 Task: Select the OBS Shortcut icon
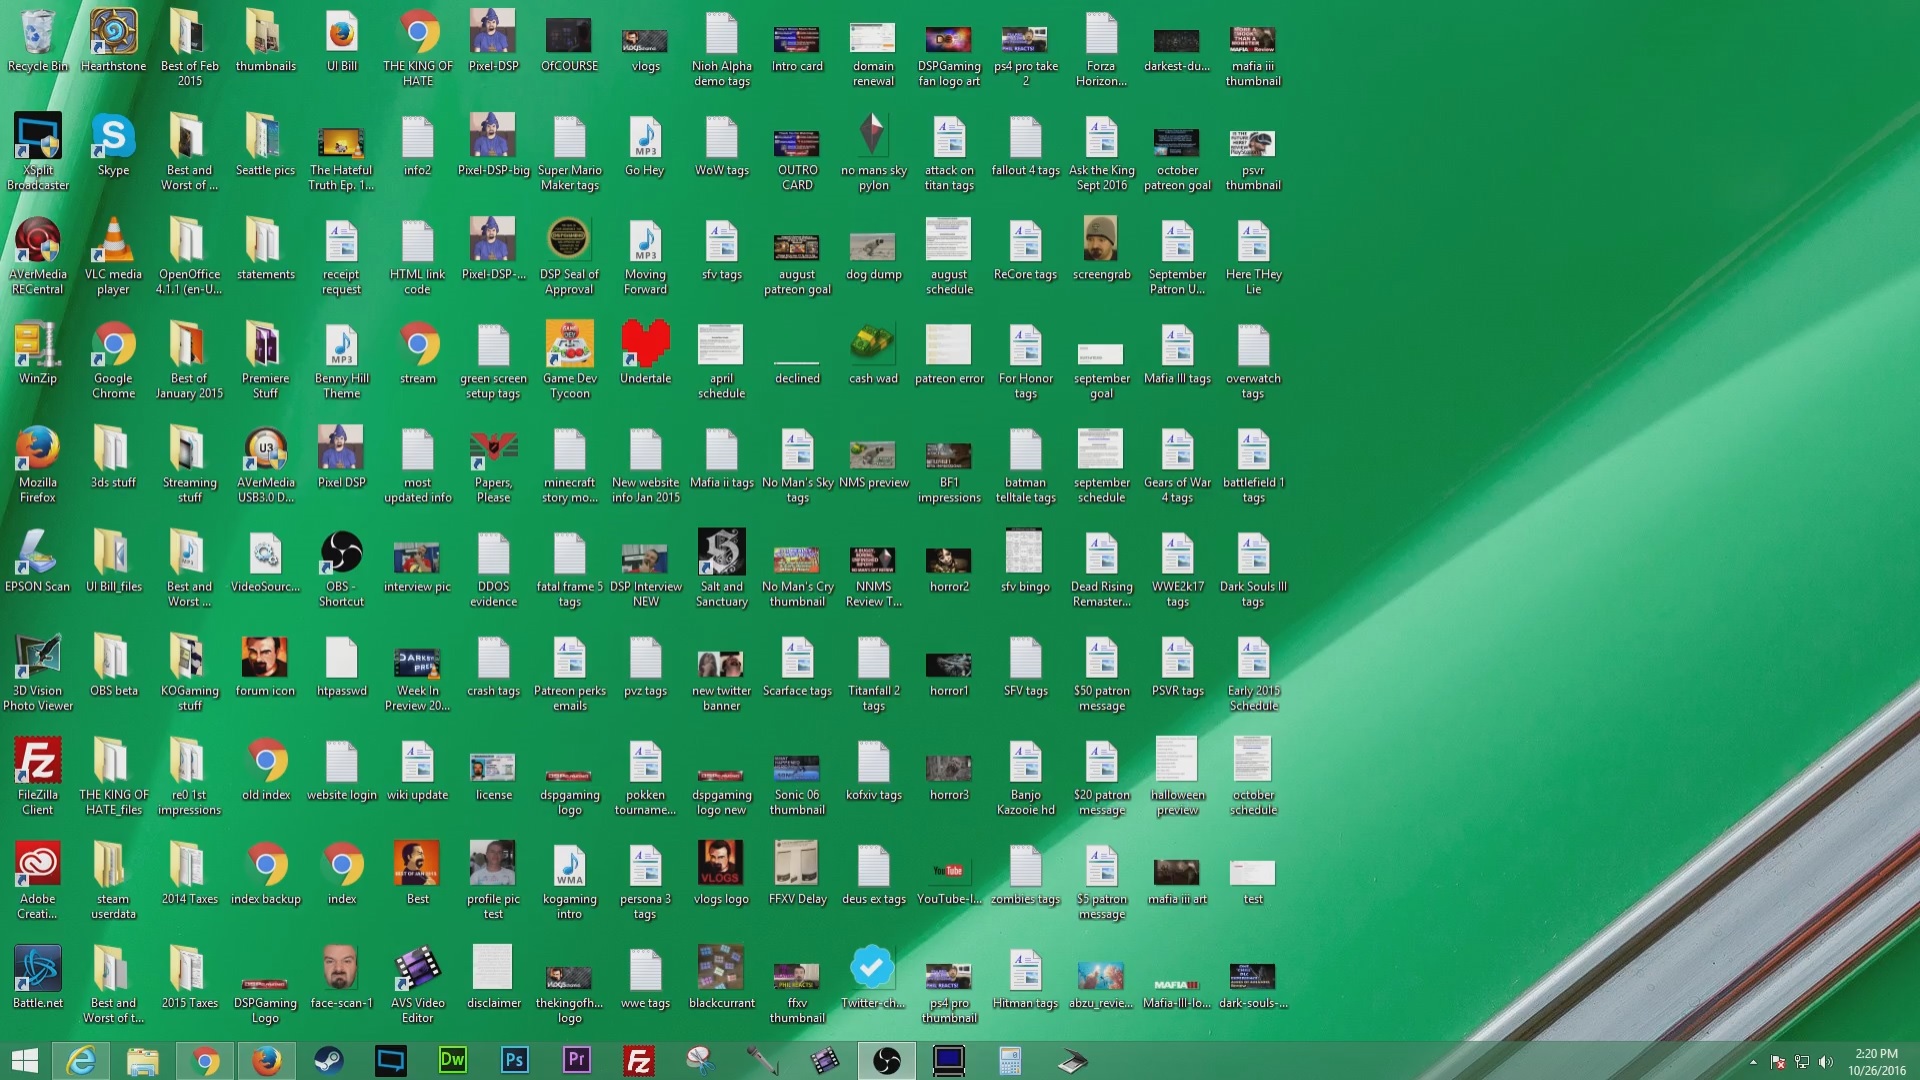tap(341, 568)
